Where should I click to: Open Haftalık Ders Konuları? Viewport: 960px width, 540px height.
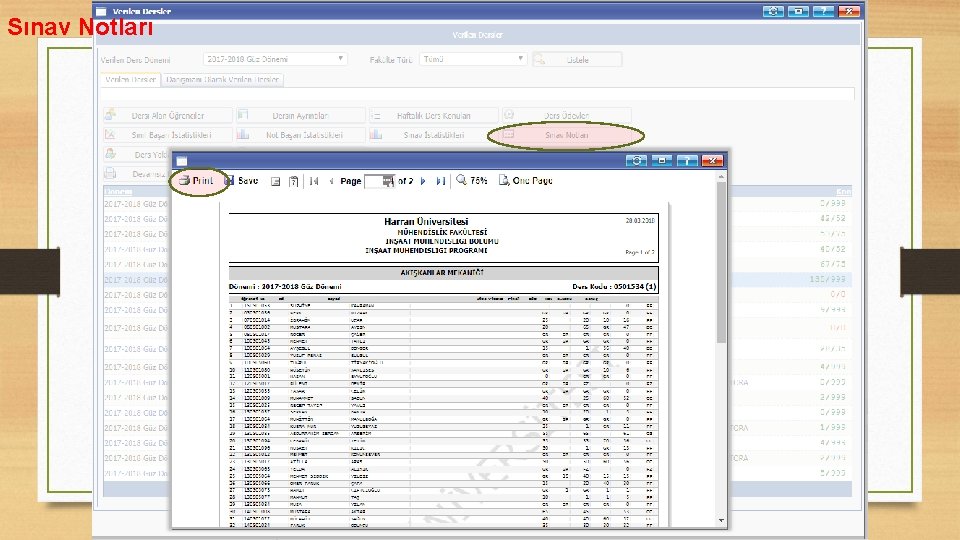433,115
